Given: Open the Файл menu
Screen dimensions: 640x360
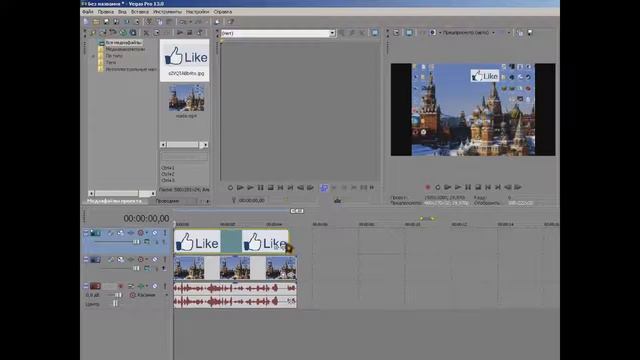Looking at the screenshot, I should coord(88,12).
